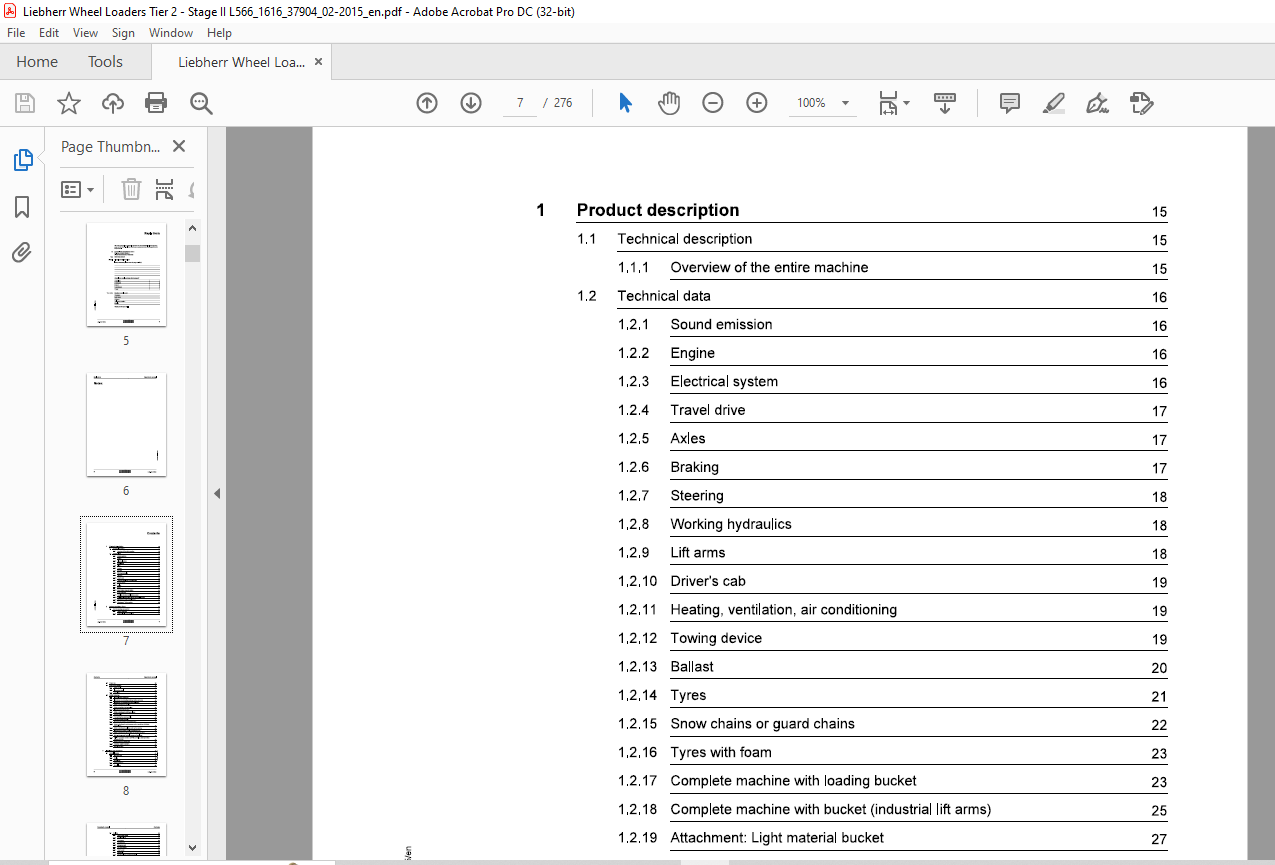The width and height of the screenshot is (1275, 865).
Task: Activate the Selection arrow tool
Action: pyautogui.click(x=626, y=103)
